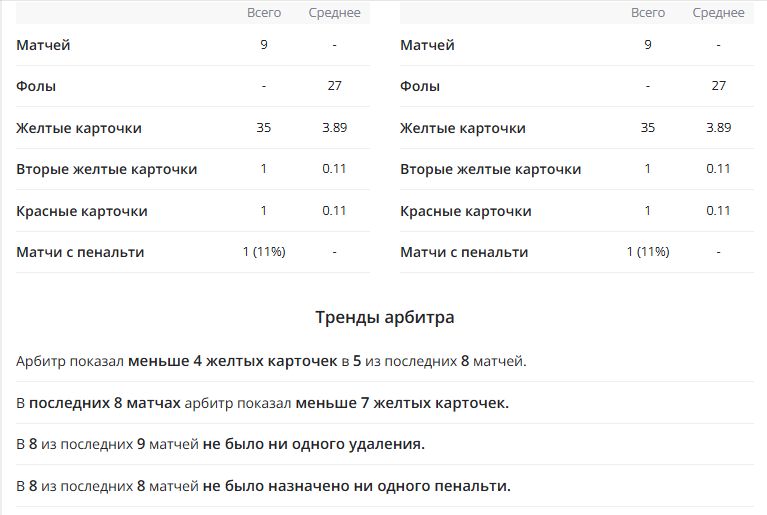Click the fouls average 27 in right table

[719, 86]
